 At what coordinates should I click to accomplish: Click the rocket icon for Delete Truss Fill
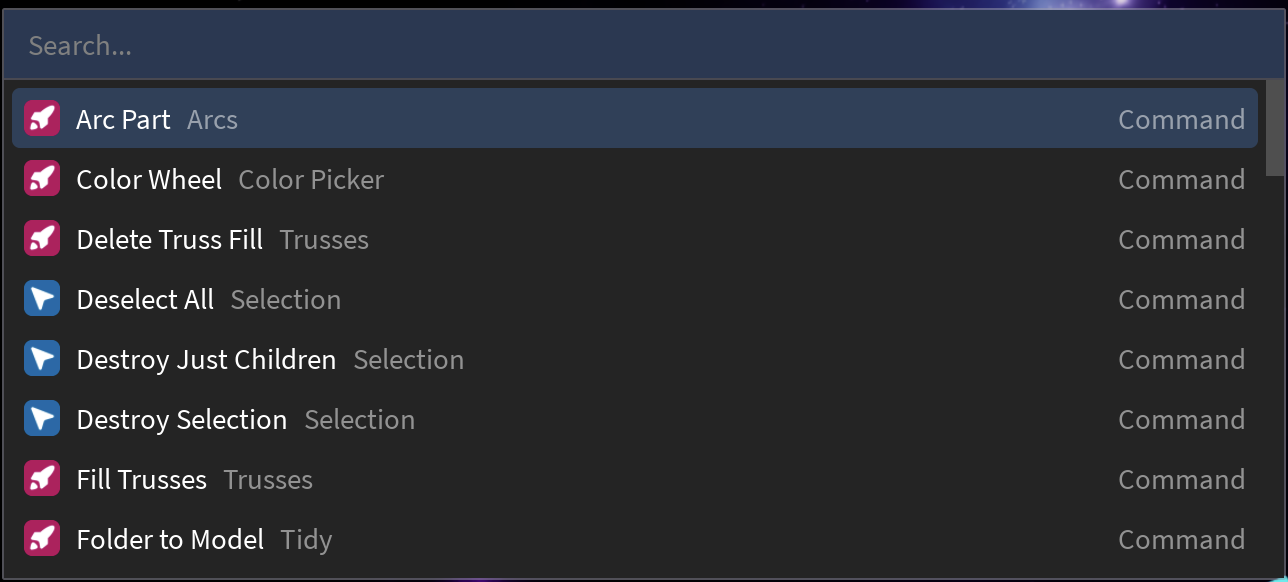[42, 238]
